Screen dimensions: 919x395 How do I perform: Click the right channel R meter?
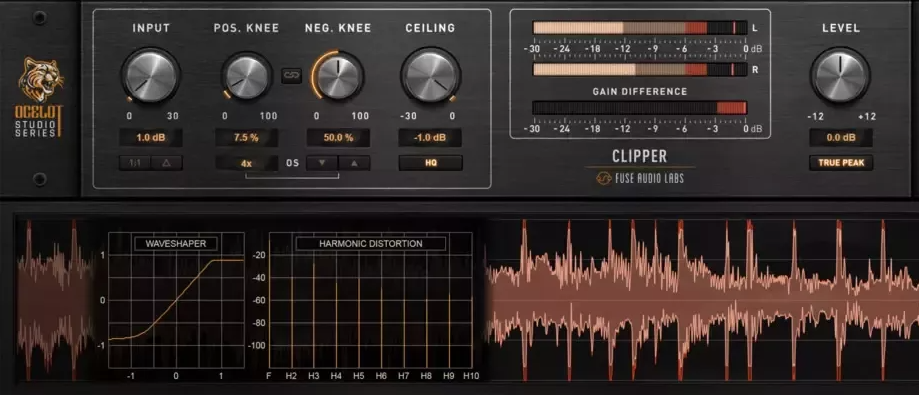click(x=639, y=70)
